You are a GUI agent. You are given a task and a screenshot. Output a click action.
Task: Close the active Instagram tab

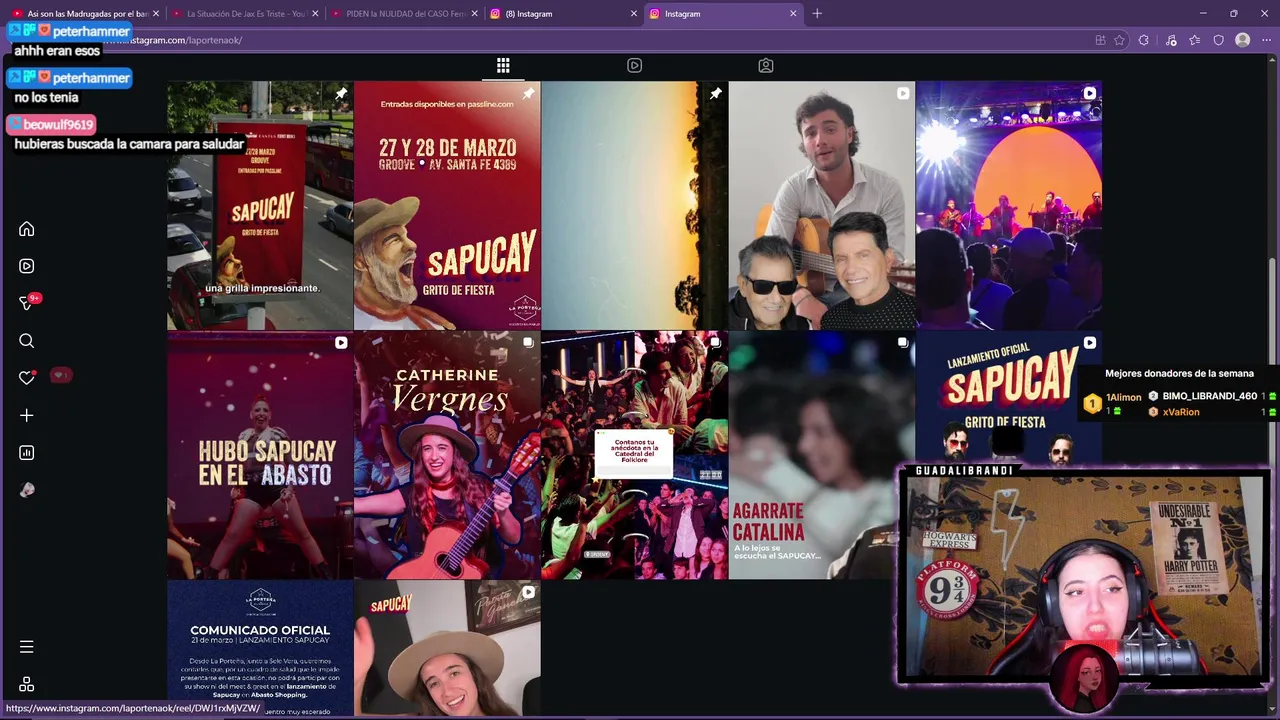click(793, 14)
